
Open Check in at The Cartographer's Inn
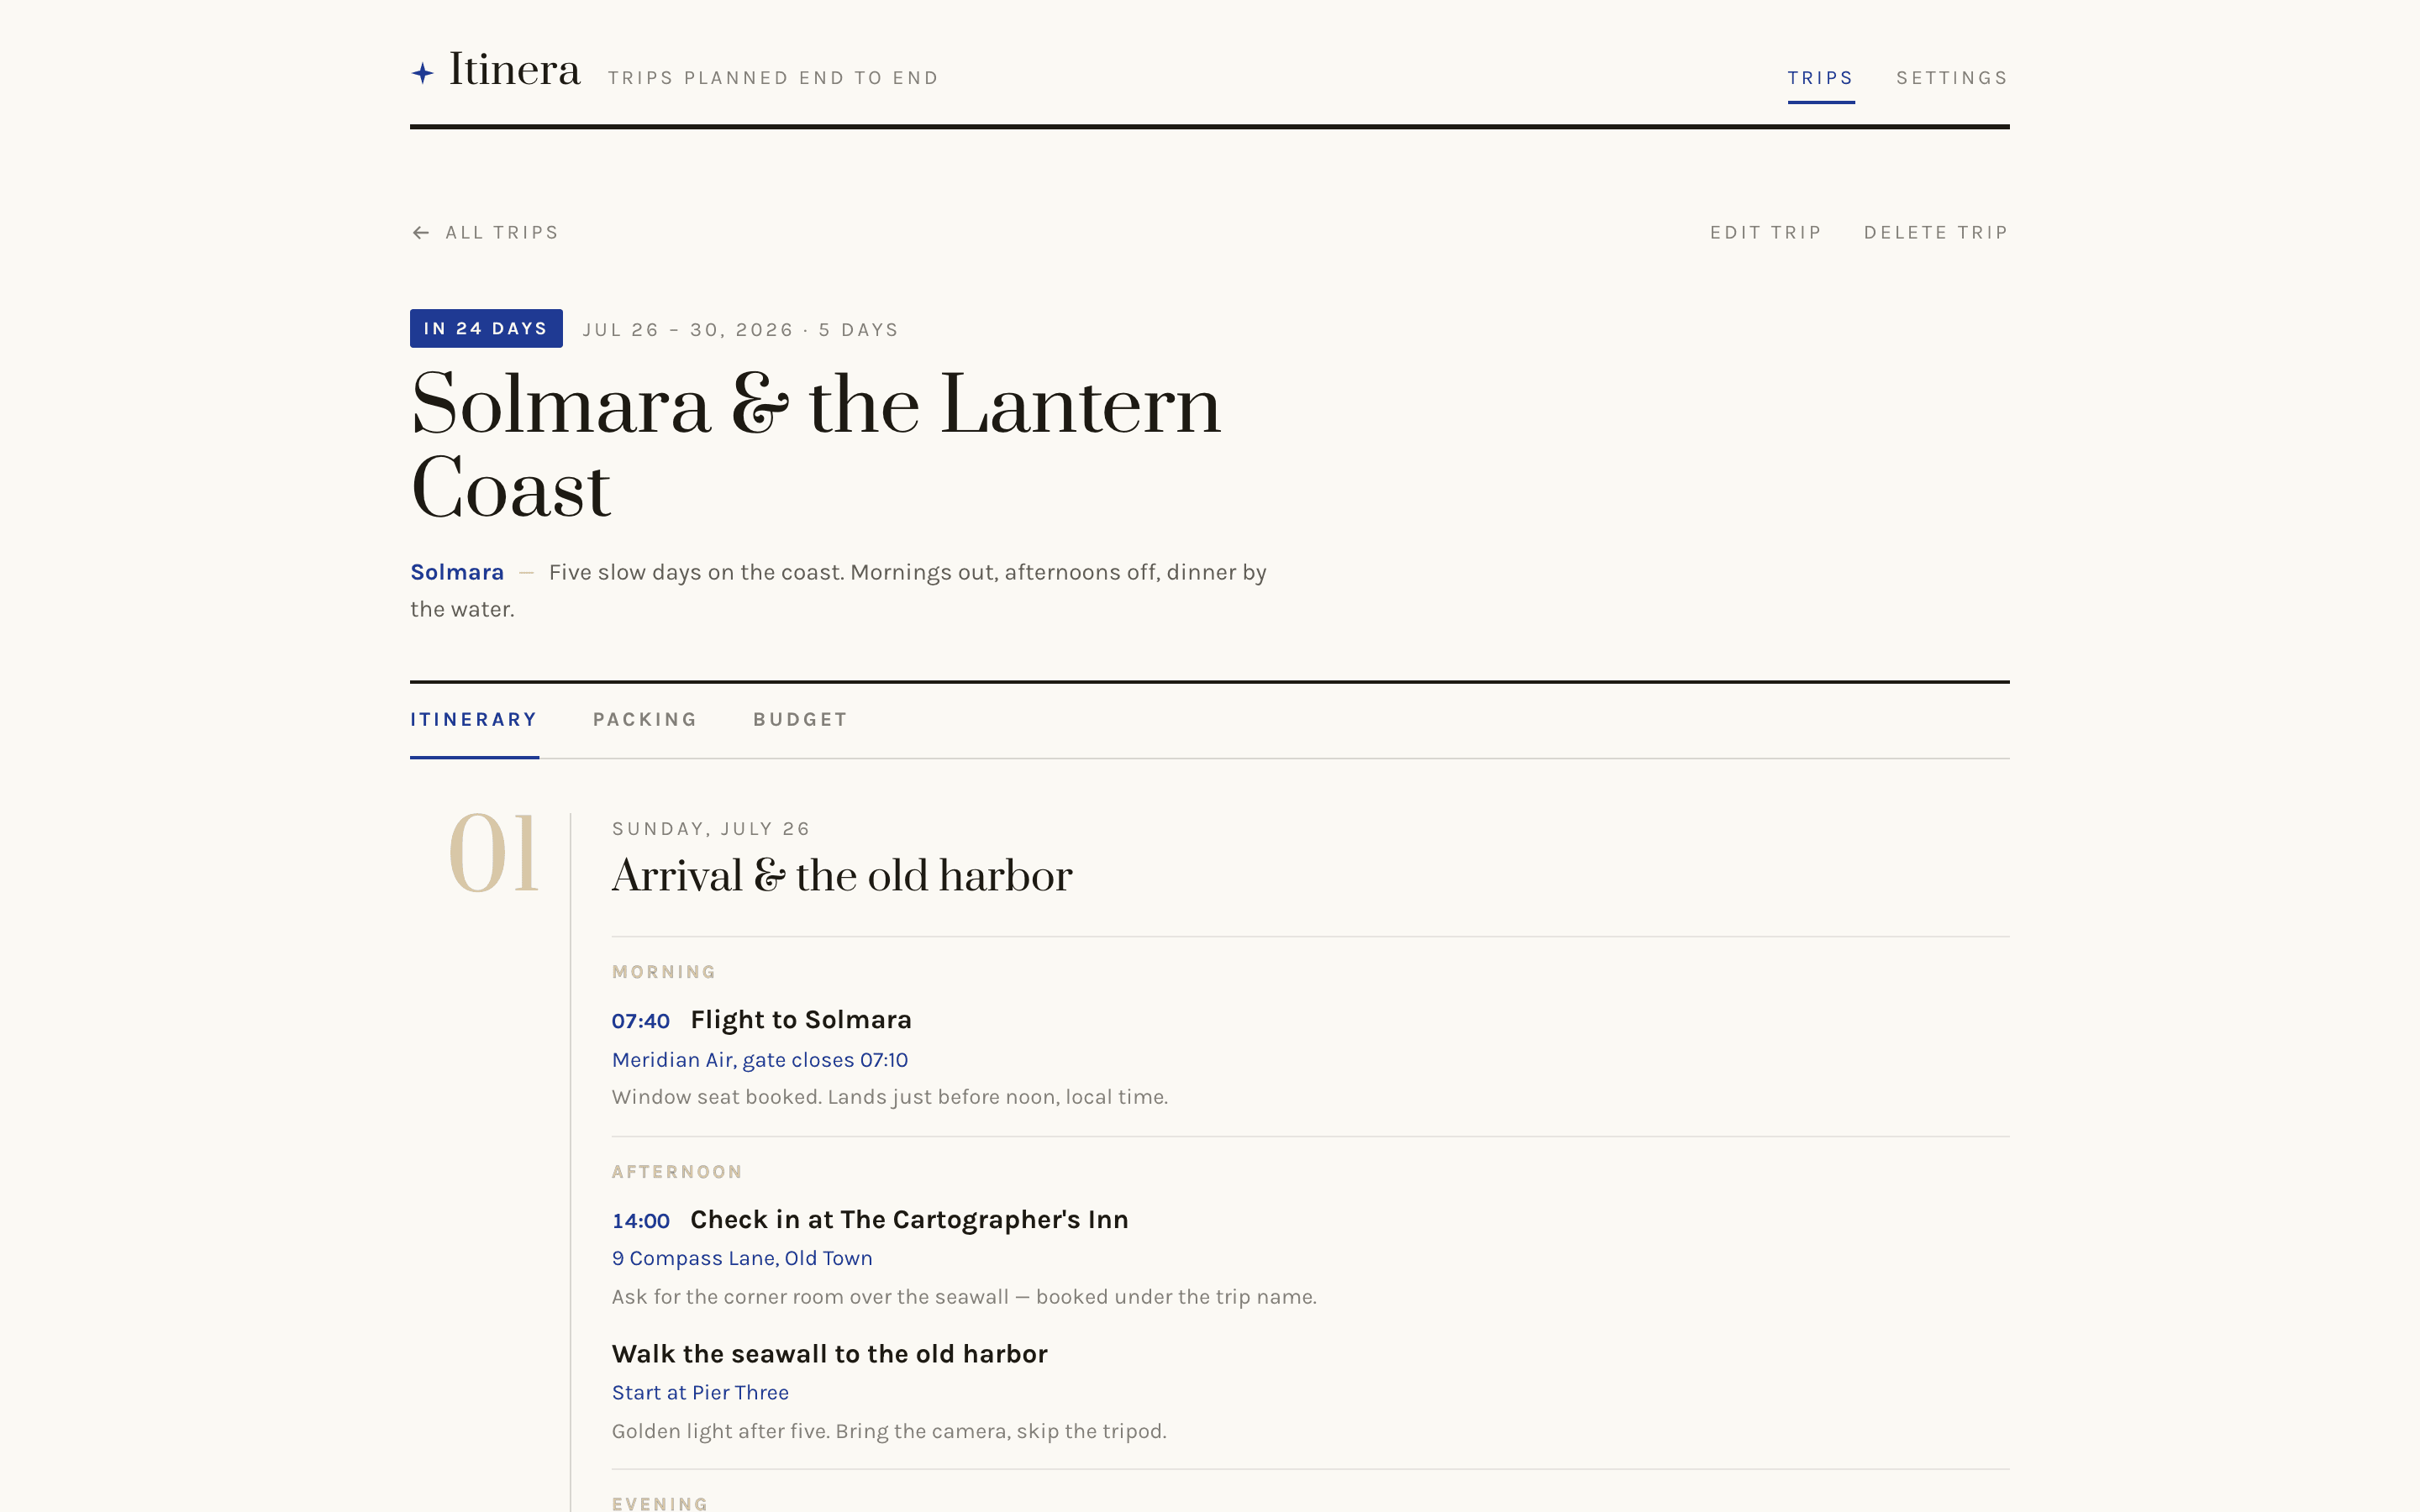[x=909, y=1220]
